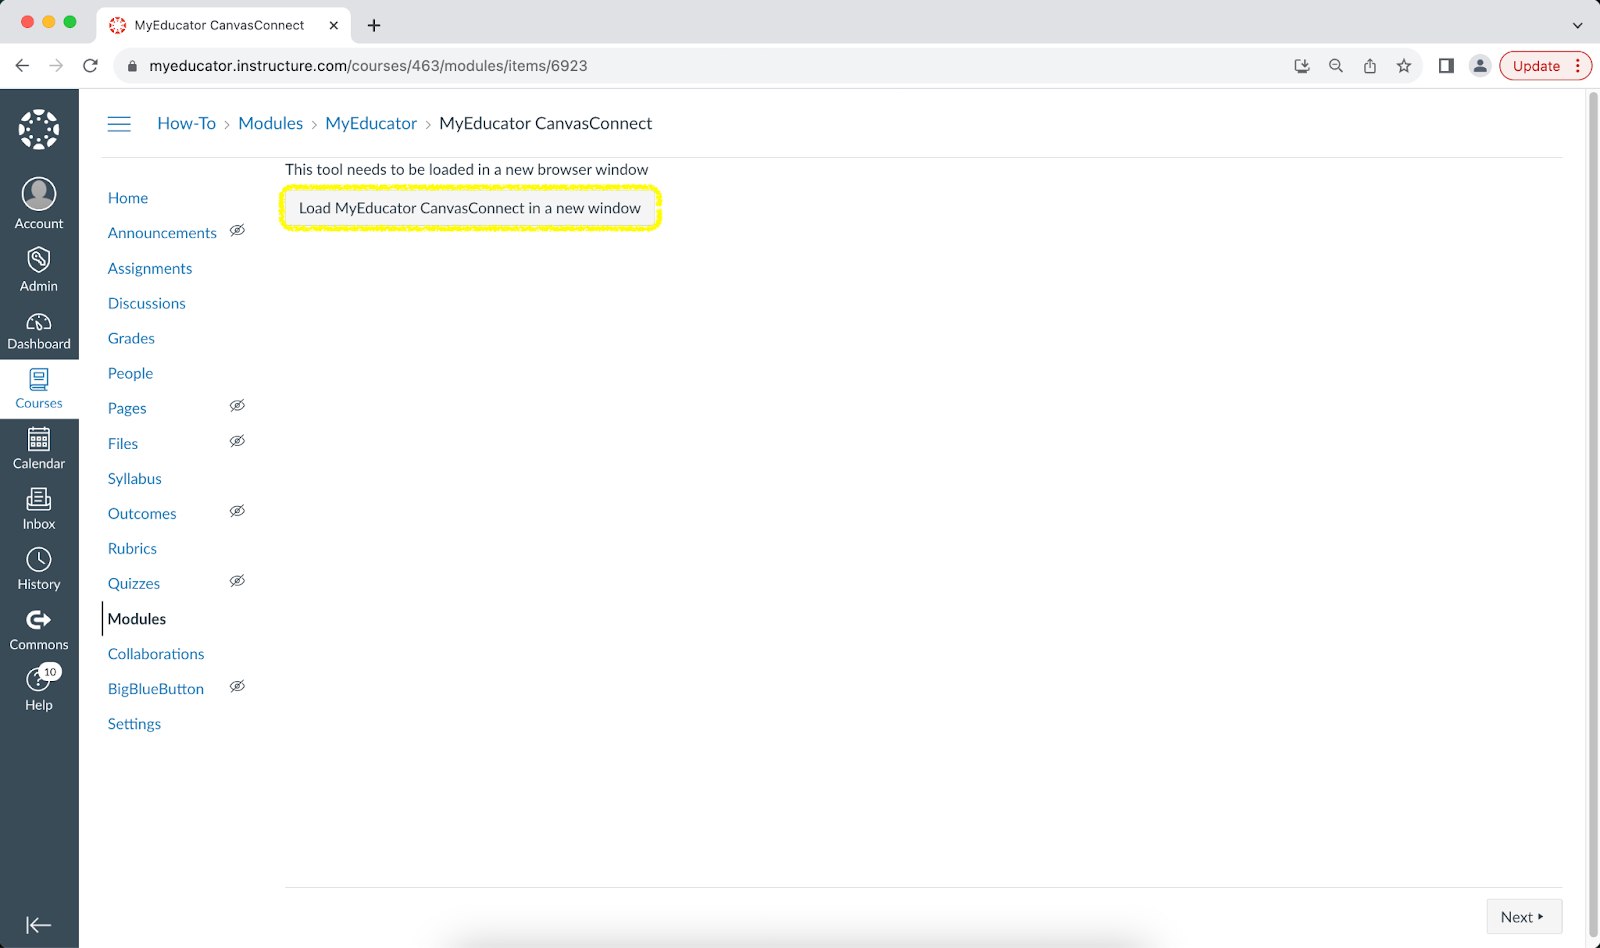Toggle the course navigation hamburger menu
Image resolution: width=1600 pixels, height=948 pixels.
click(x=119, y=124)
